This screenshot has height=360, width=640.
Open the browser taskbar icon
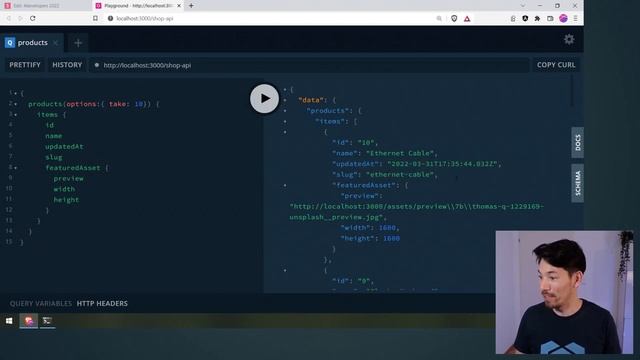click(29, 321)
